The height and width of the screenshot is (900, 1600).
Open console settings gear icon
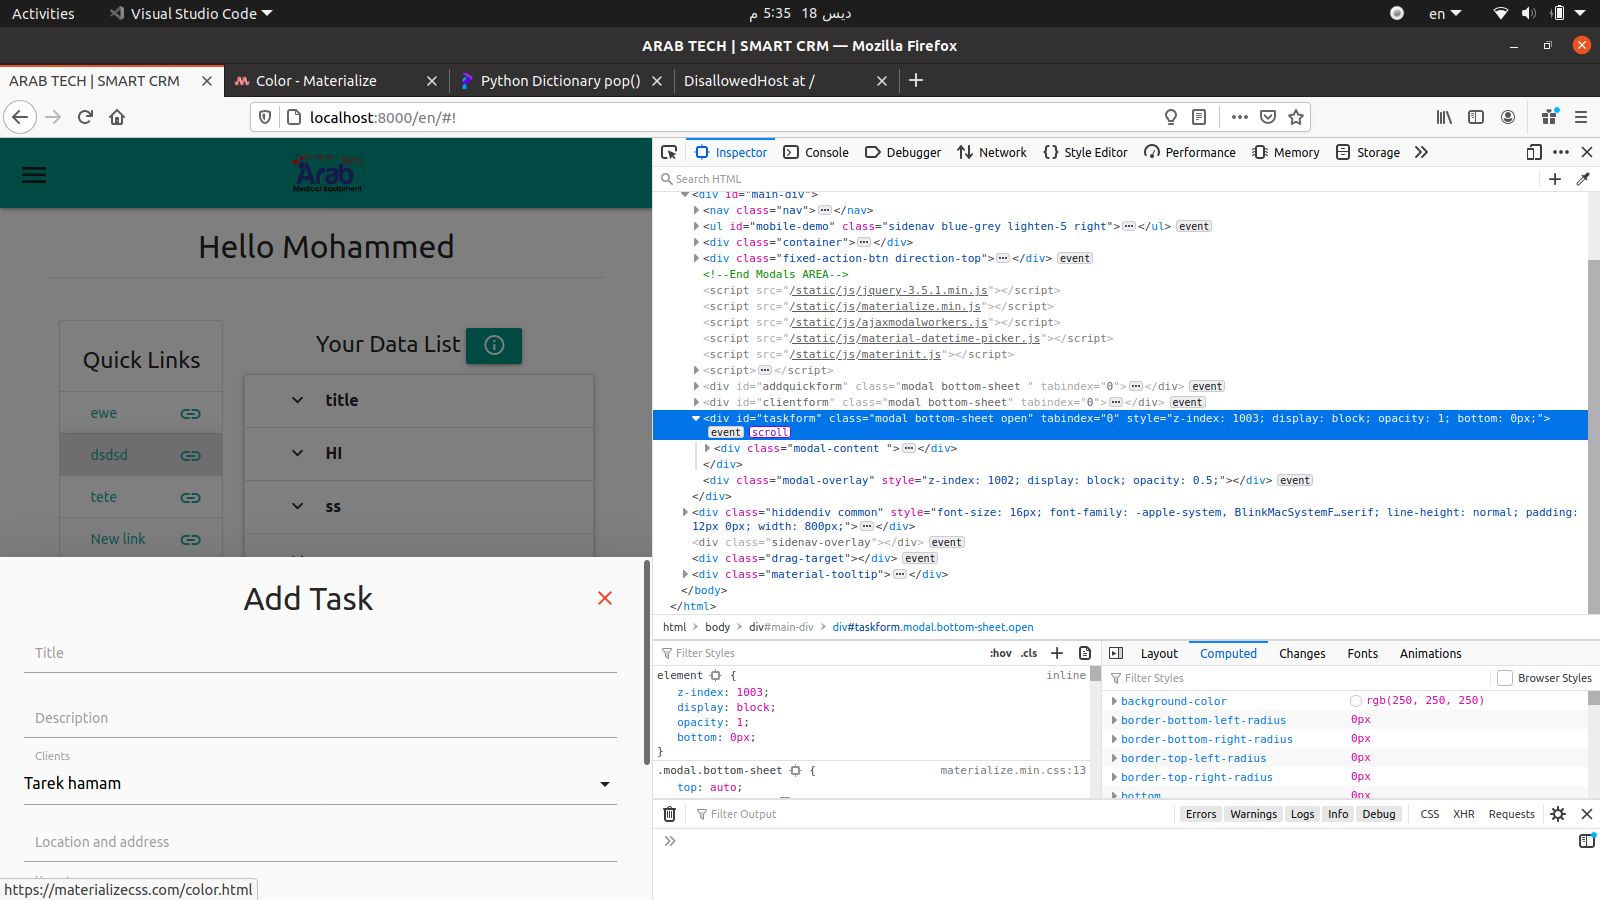click(x=1558, y=814)
